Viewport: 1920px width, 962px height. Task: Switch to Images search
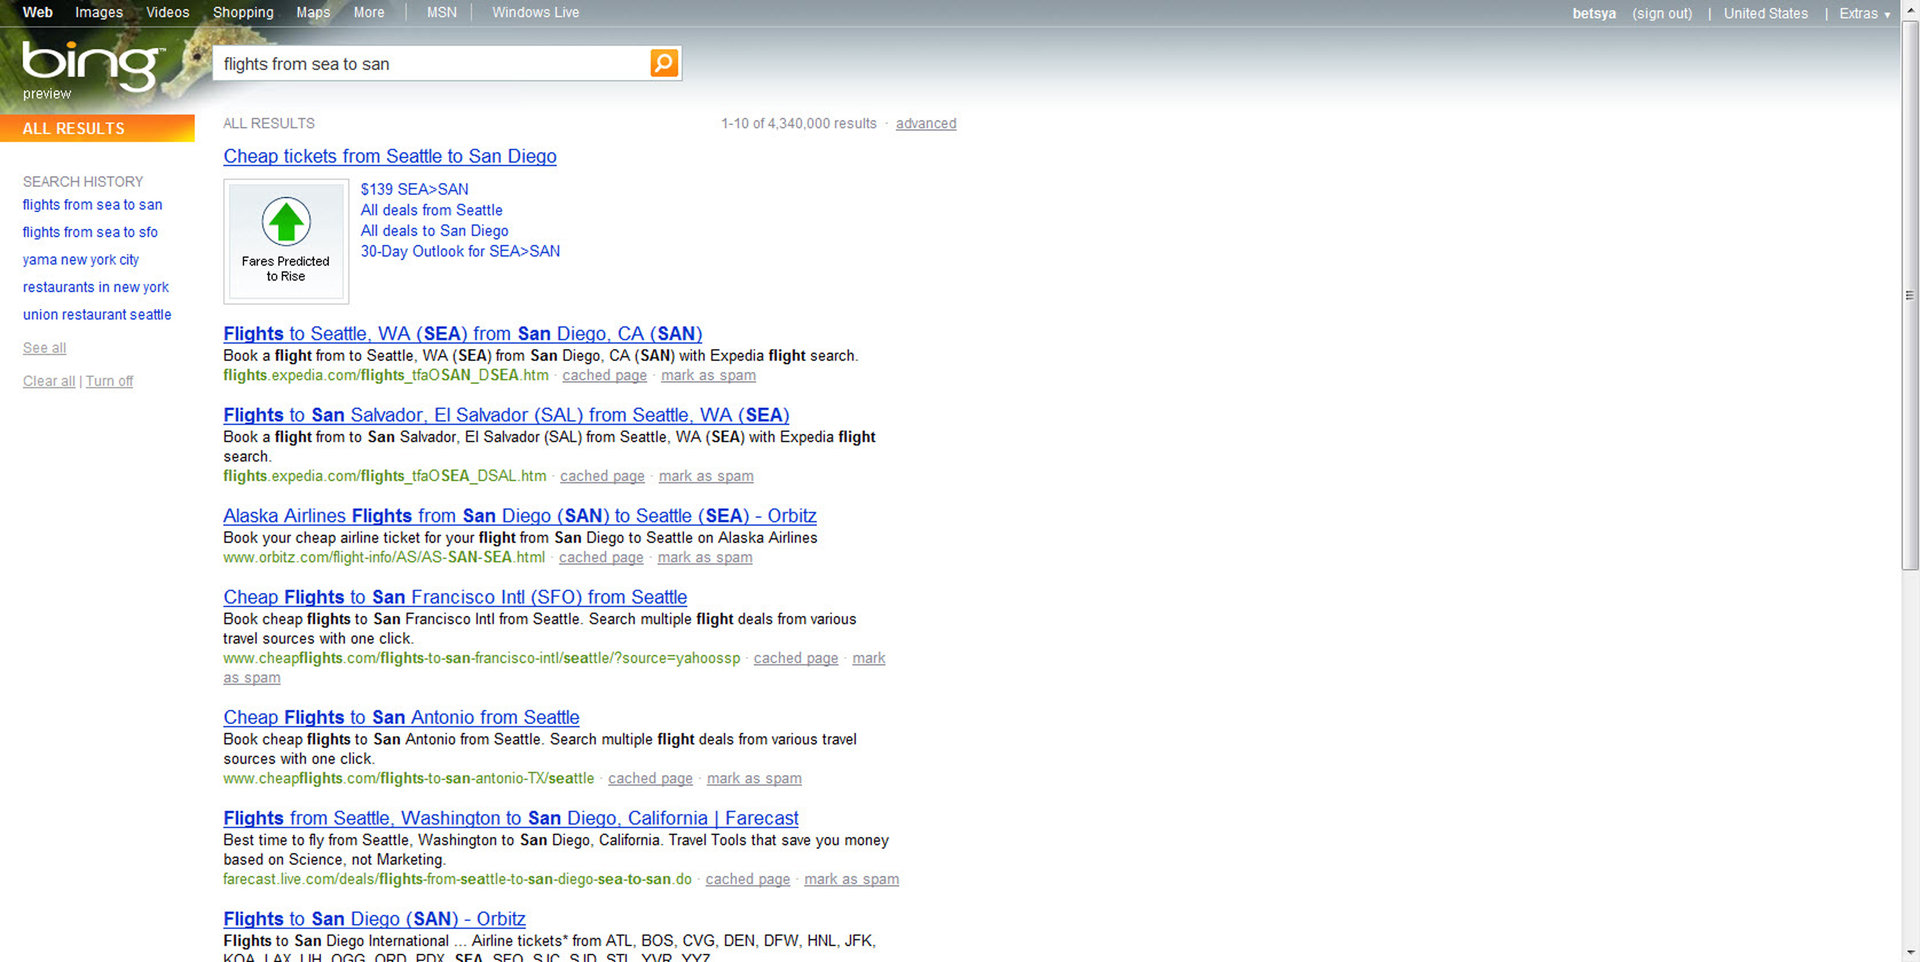coord(99,12)
